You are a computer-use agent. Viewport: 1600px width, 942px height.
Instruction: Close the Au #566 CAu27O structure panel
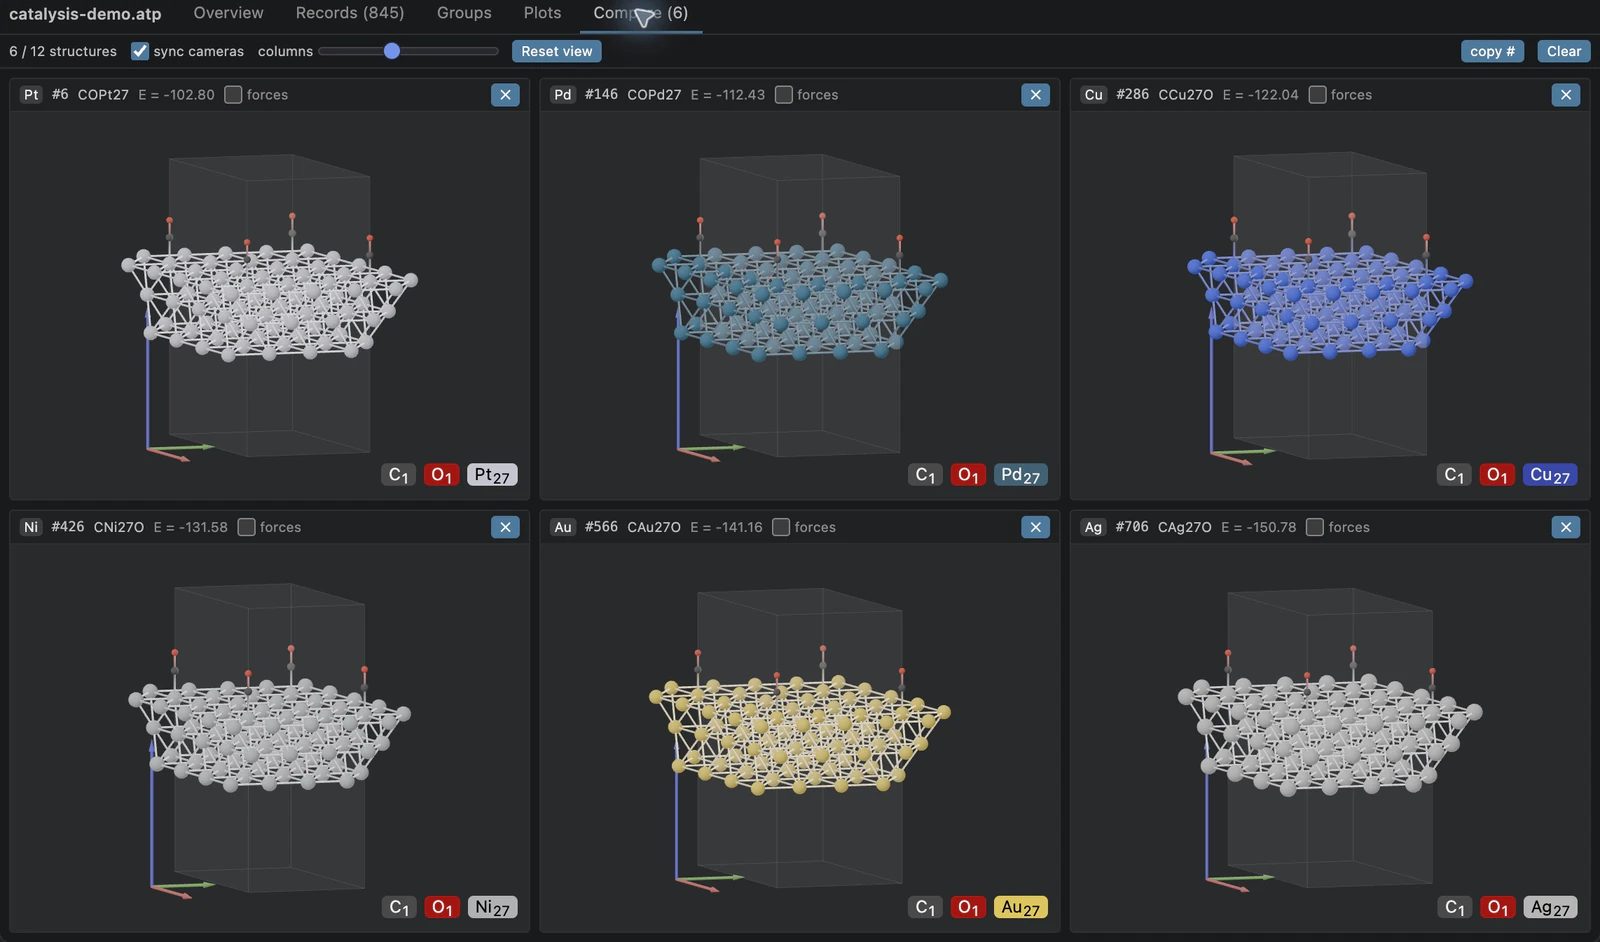click(1035, 527)
